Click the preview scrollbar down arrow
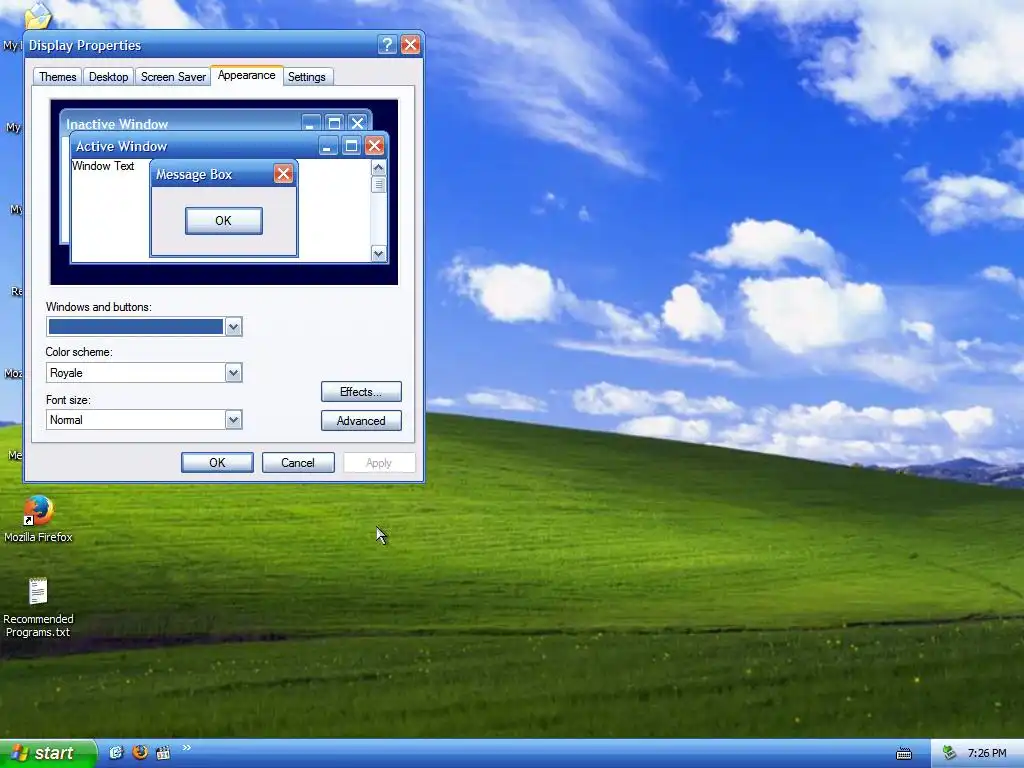Viewport: 1024px width, 768px height. (x=378, y=253)
